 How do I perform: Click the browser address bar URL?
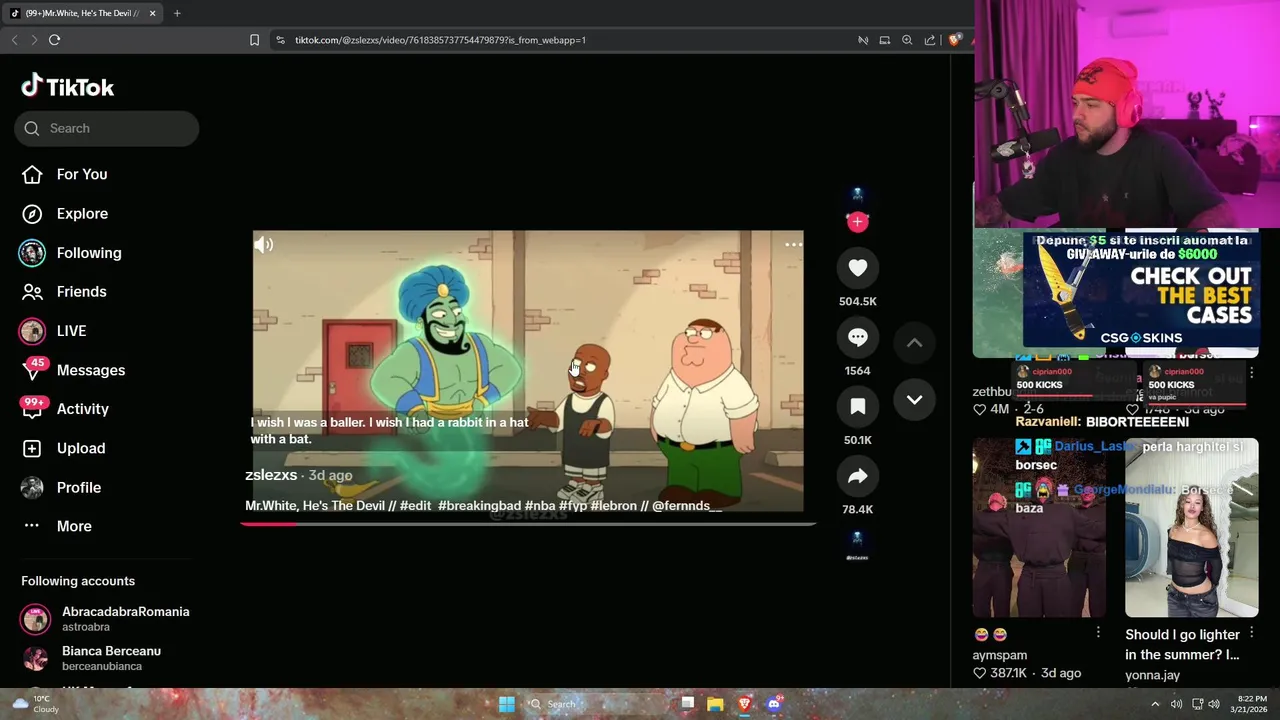tap(440, 40)
